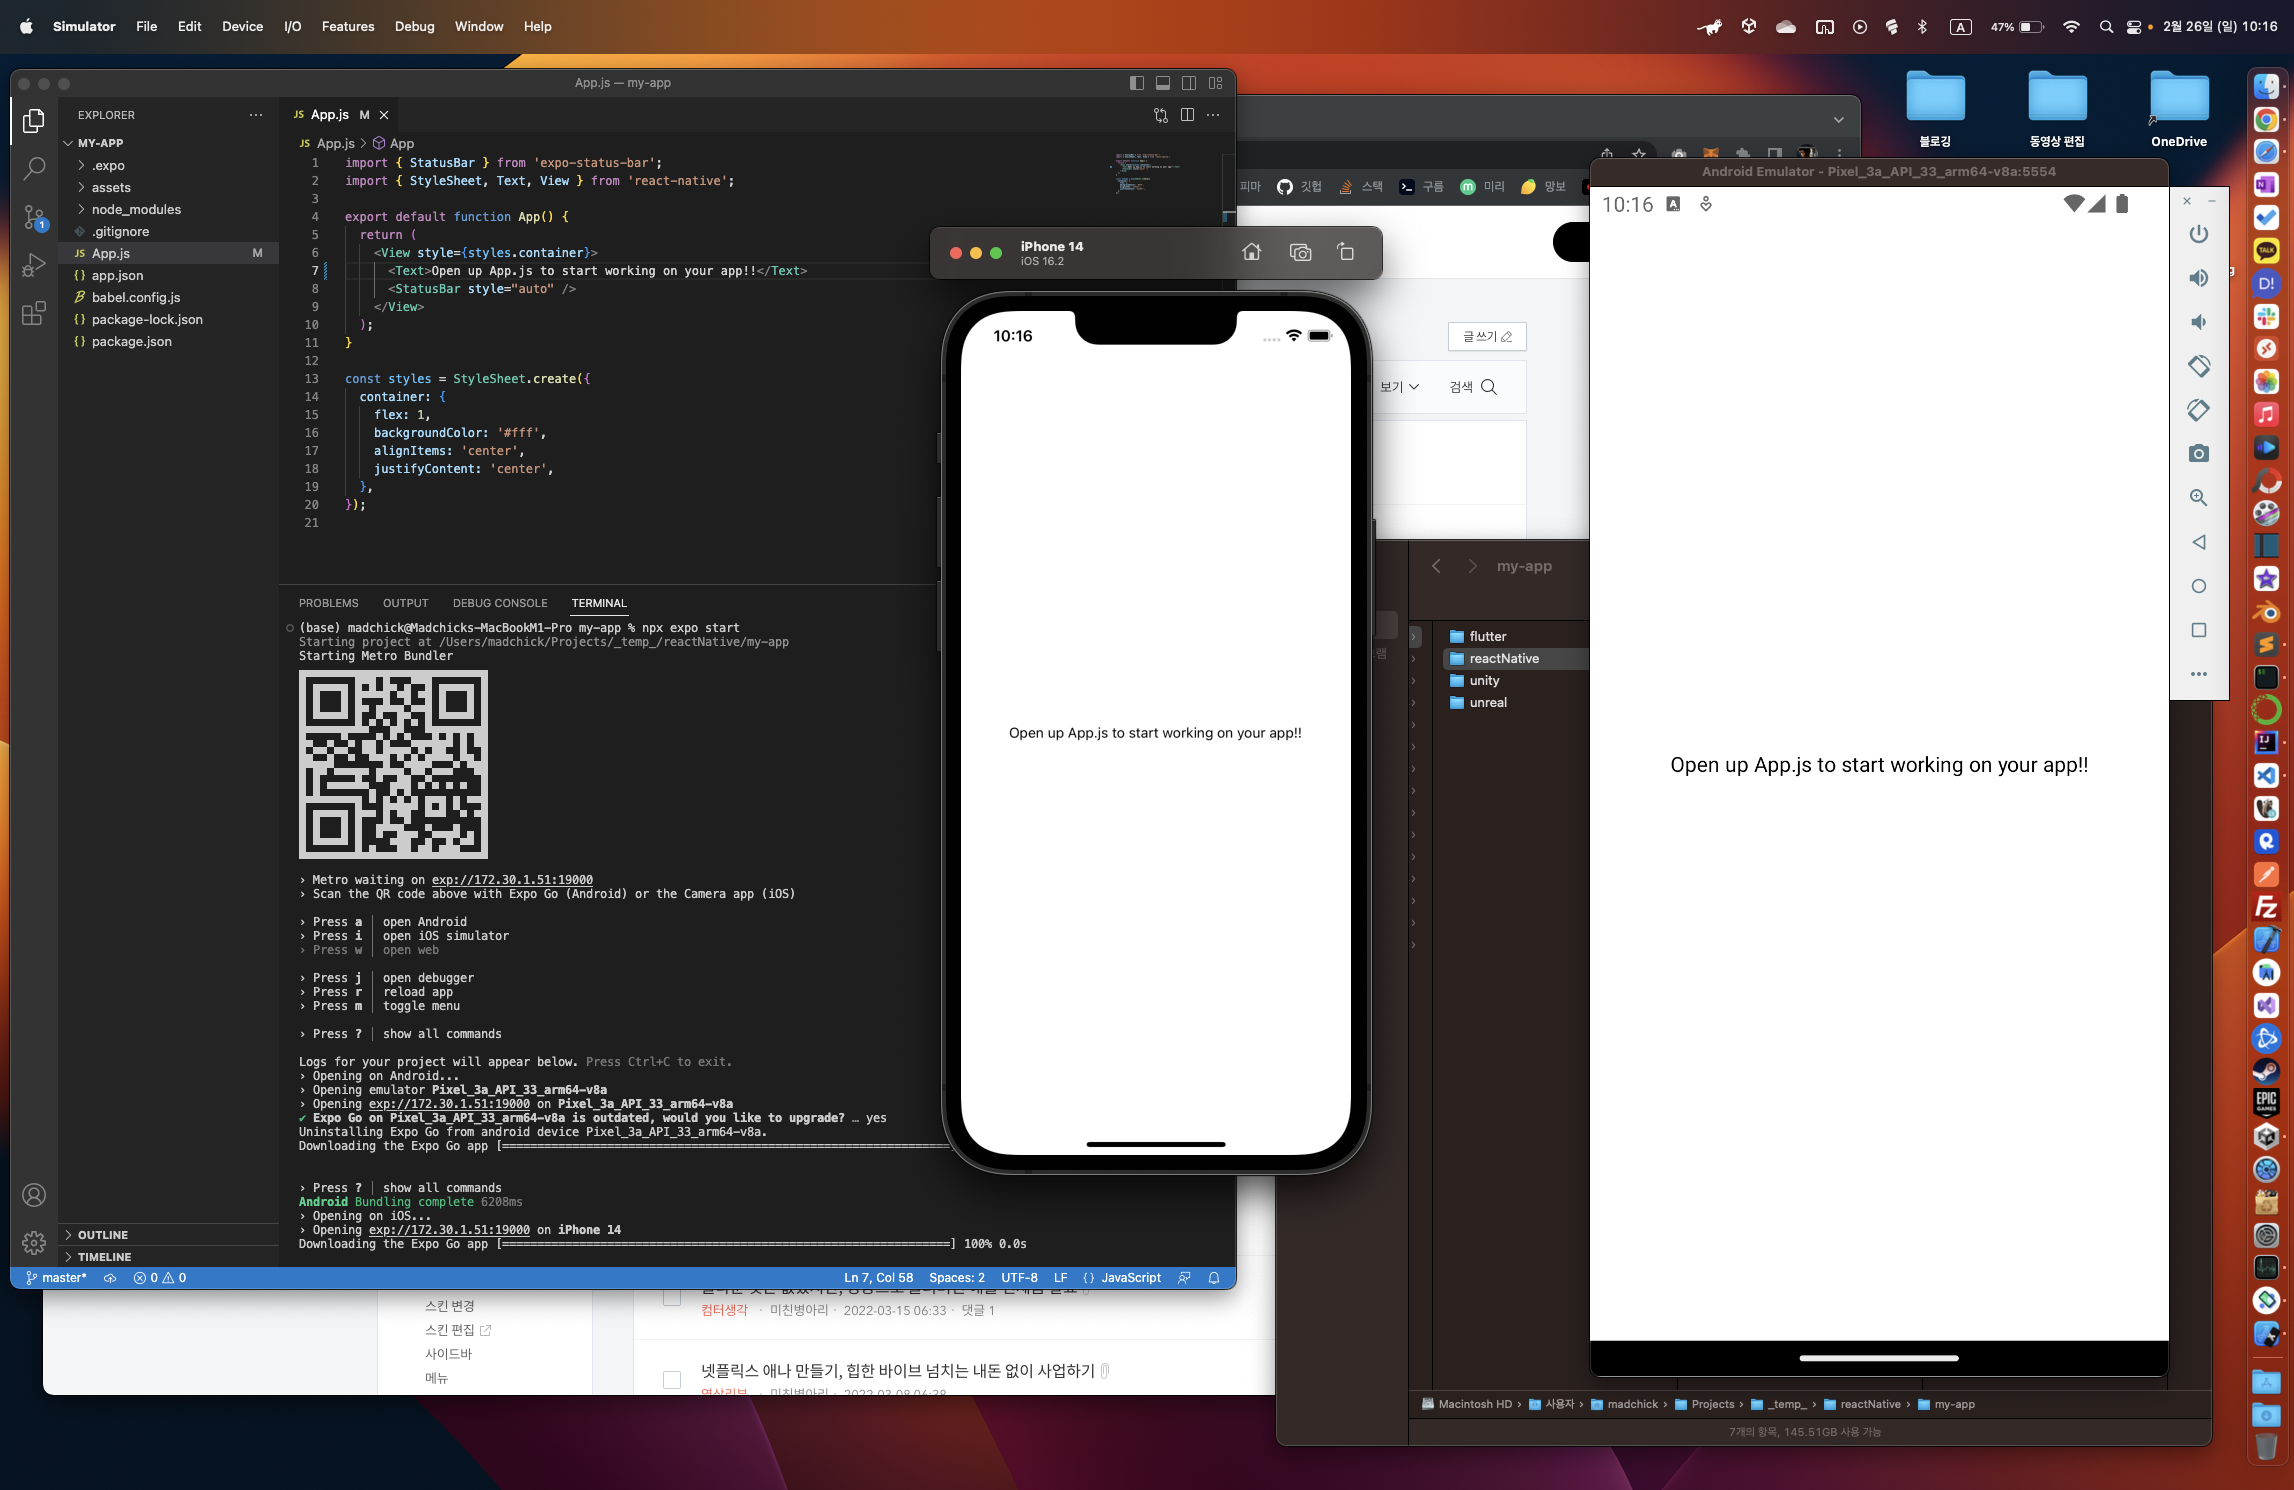2294x1490 pixels.
Task: Expand the node_modules folder
Action: point(136,209)
